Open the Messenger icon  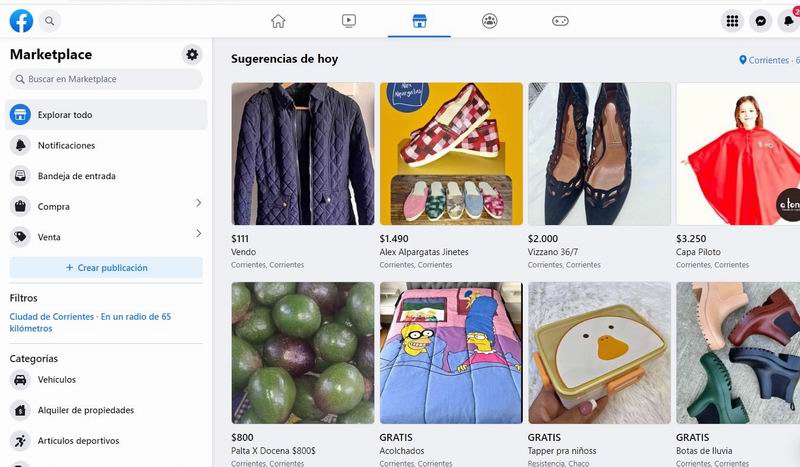[x=760, y=21]
